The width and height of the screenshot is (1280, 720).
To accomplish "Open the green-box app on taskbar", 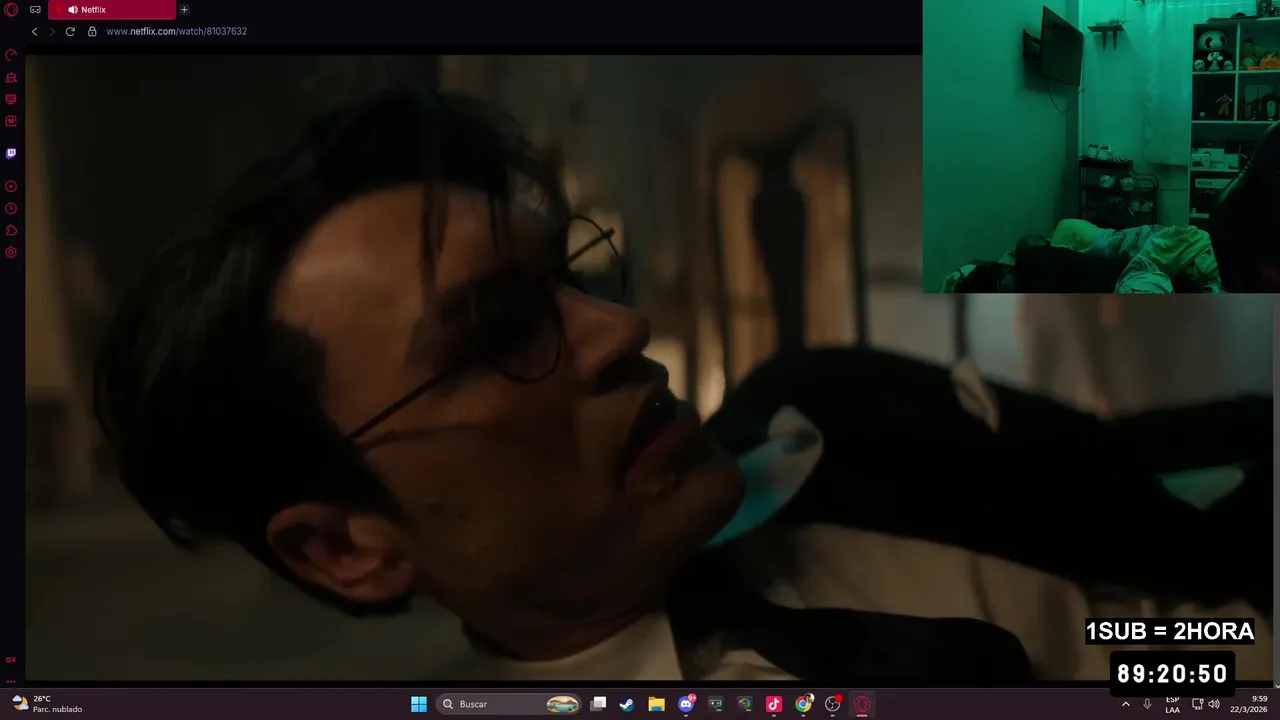I will point(744,704).
